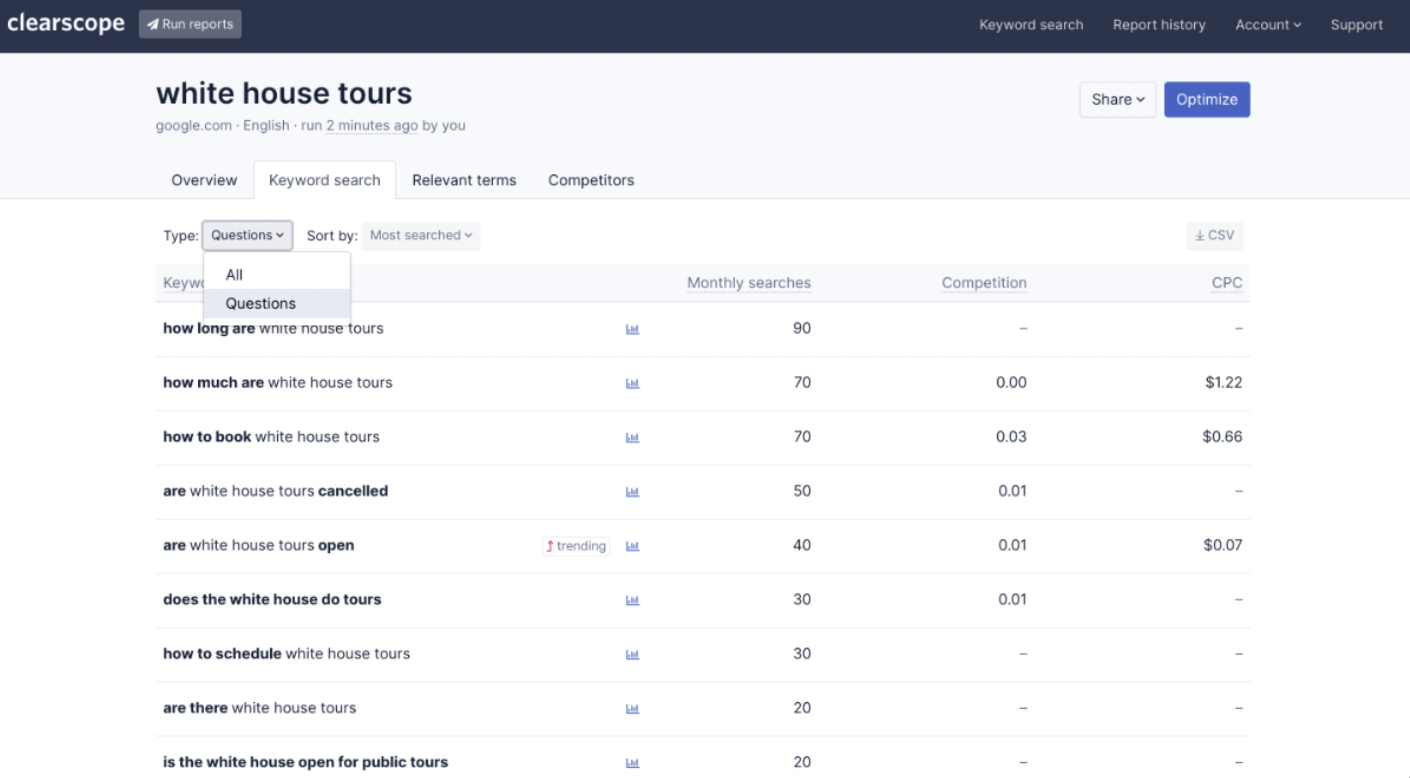Click the 0.03 competition value
1410x778 pixels.
click(x=1012, y=437)
